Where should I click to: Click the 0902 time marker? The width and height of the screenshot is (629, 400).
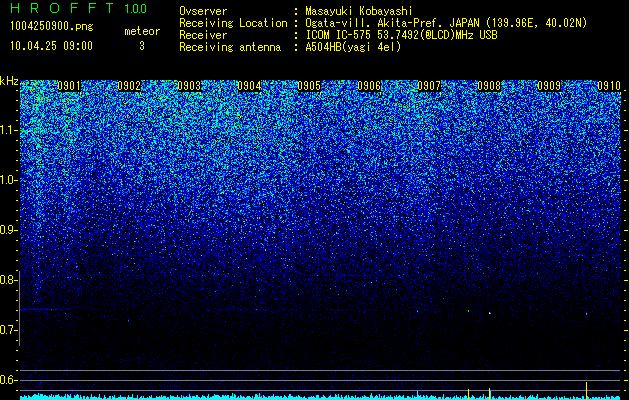(x=129, y=86)
